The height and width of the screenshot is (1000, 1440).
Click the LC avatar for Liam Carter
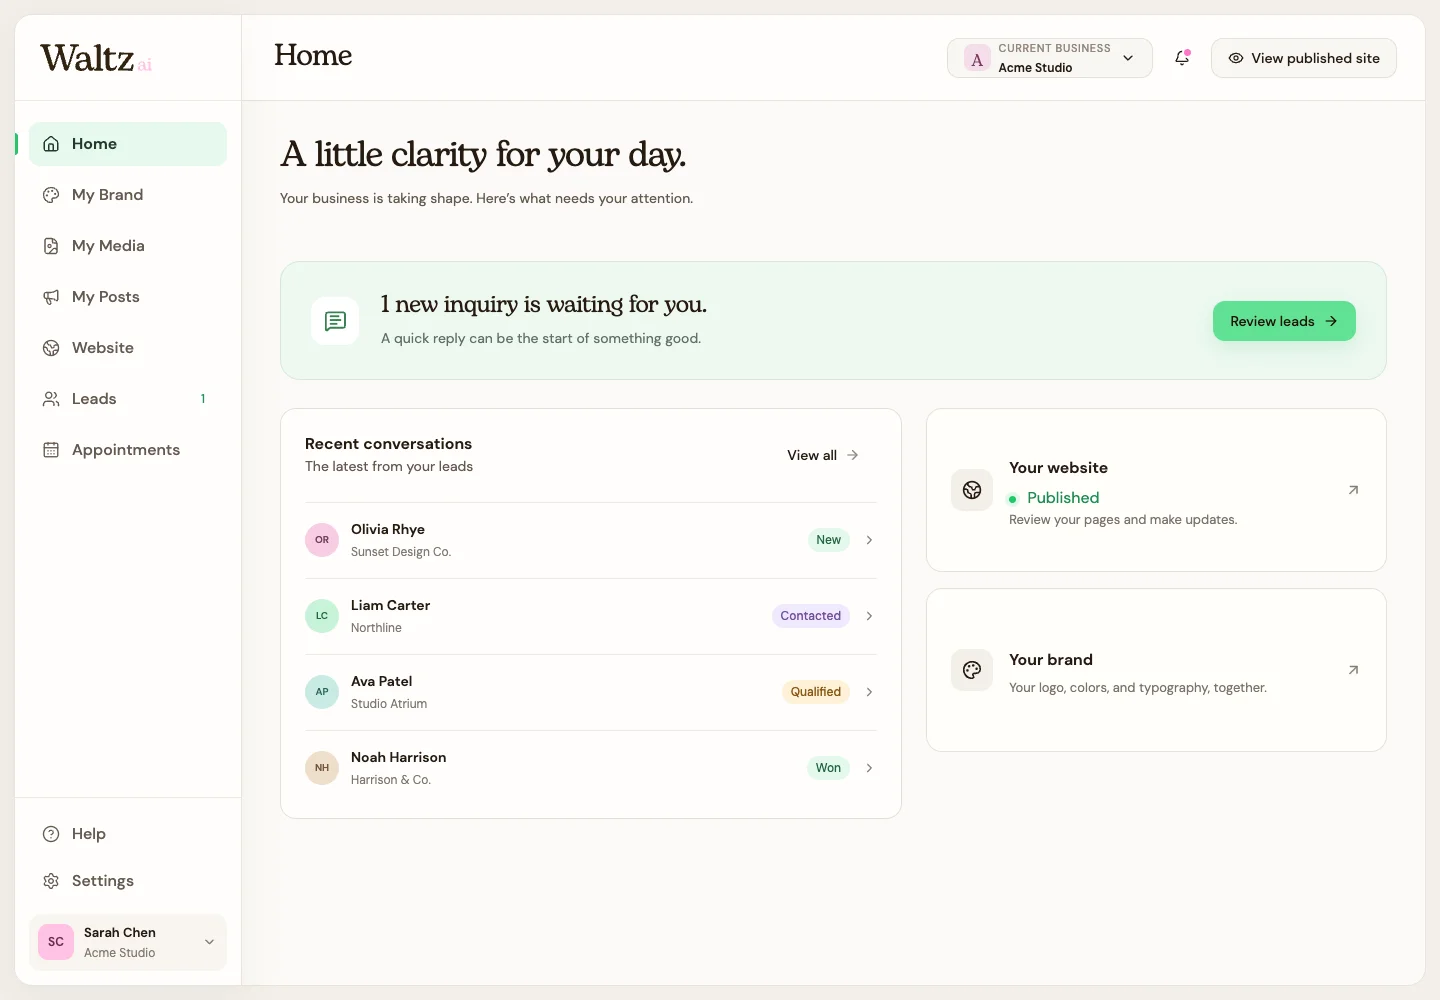(322, 616)
